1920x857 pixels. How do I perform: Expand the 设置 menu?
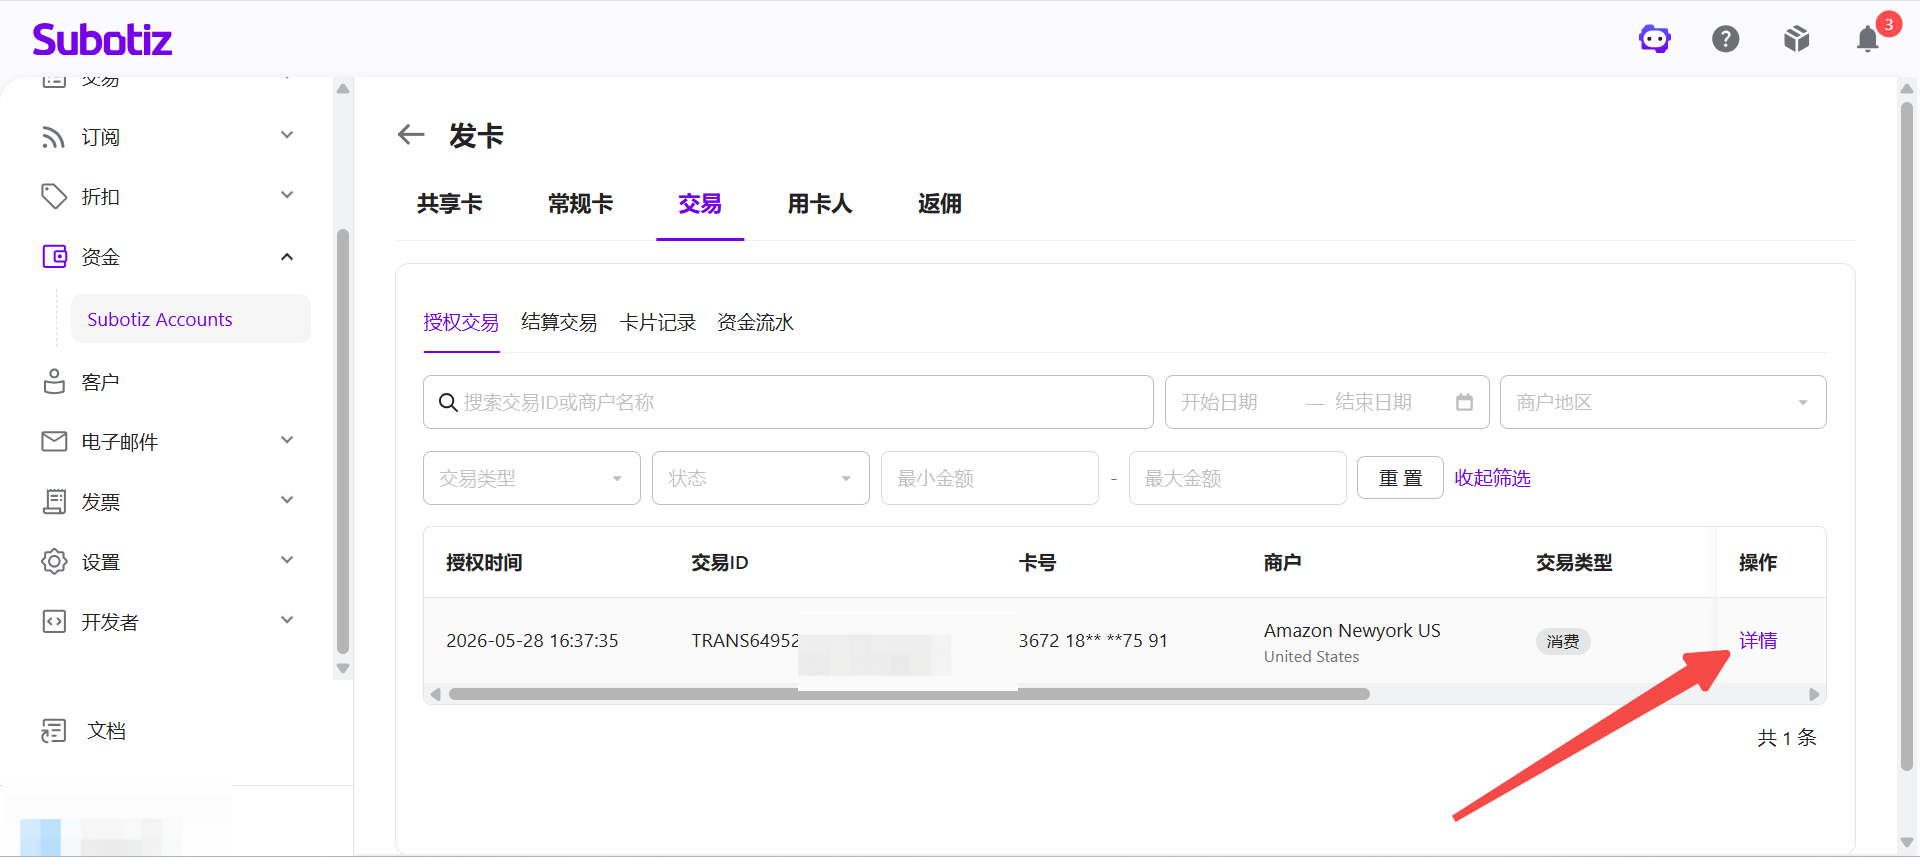point(287,560)
